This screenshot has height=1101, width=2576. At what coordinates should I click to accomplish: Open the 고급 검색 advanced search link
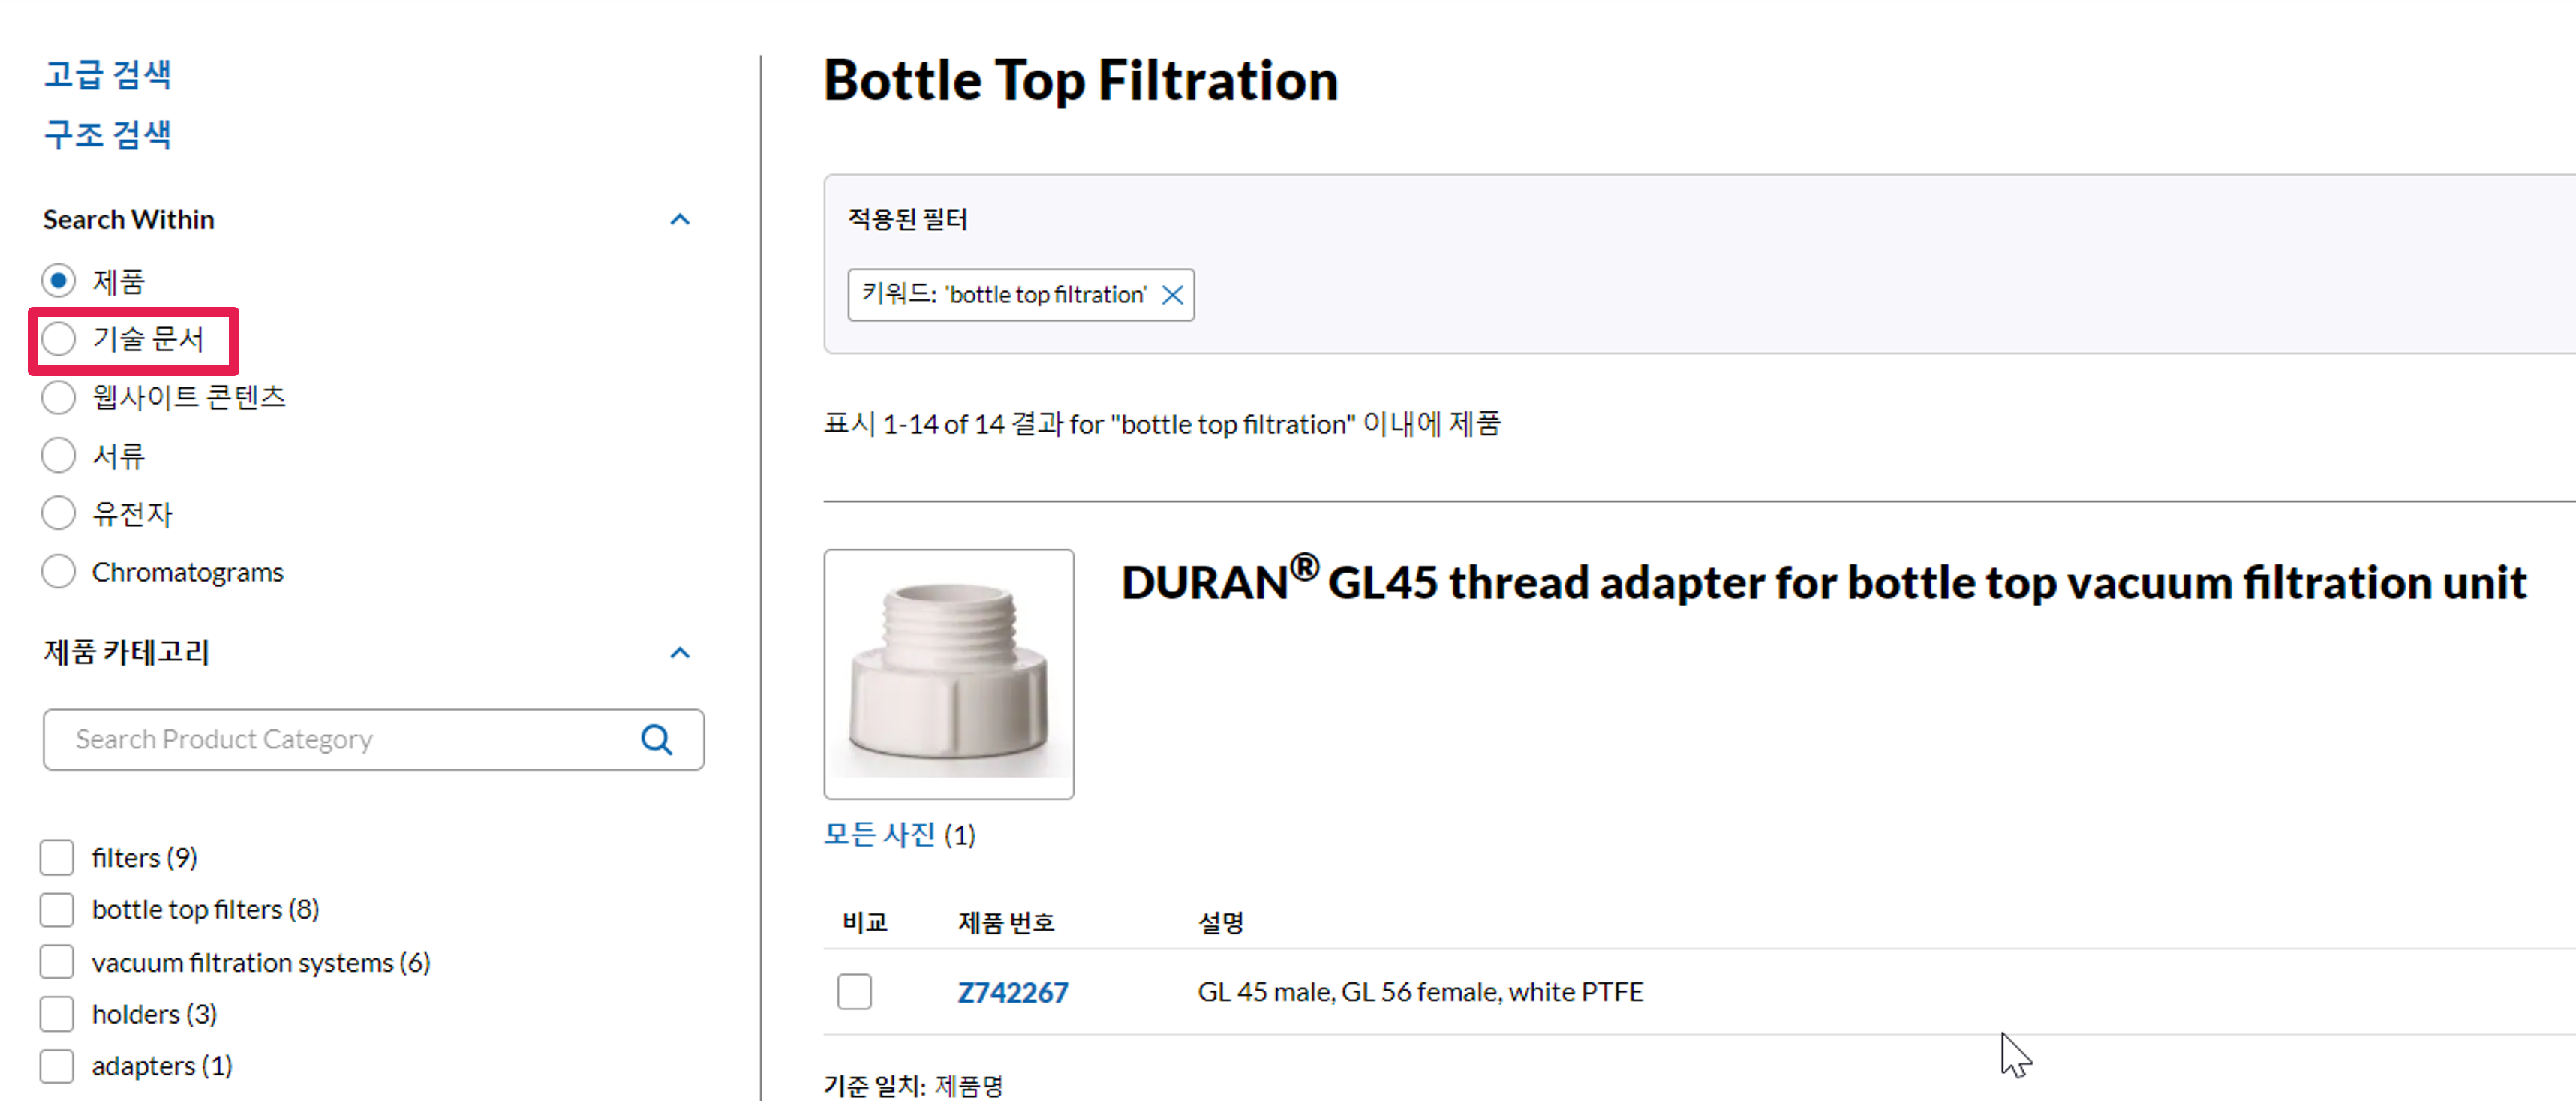(108, 75)
